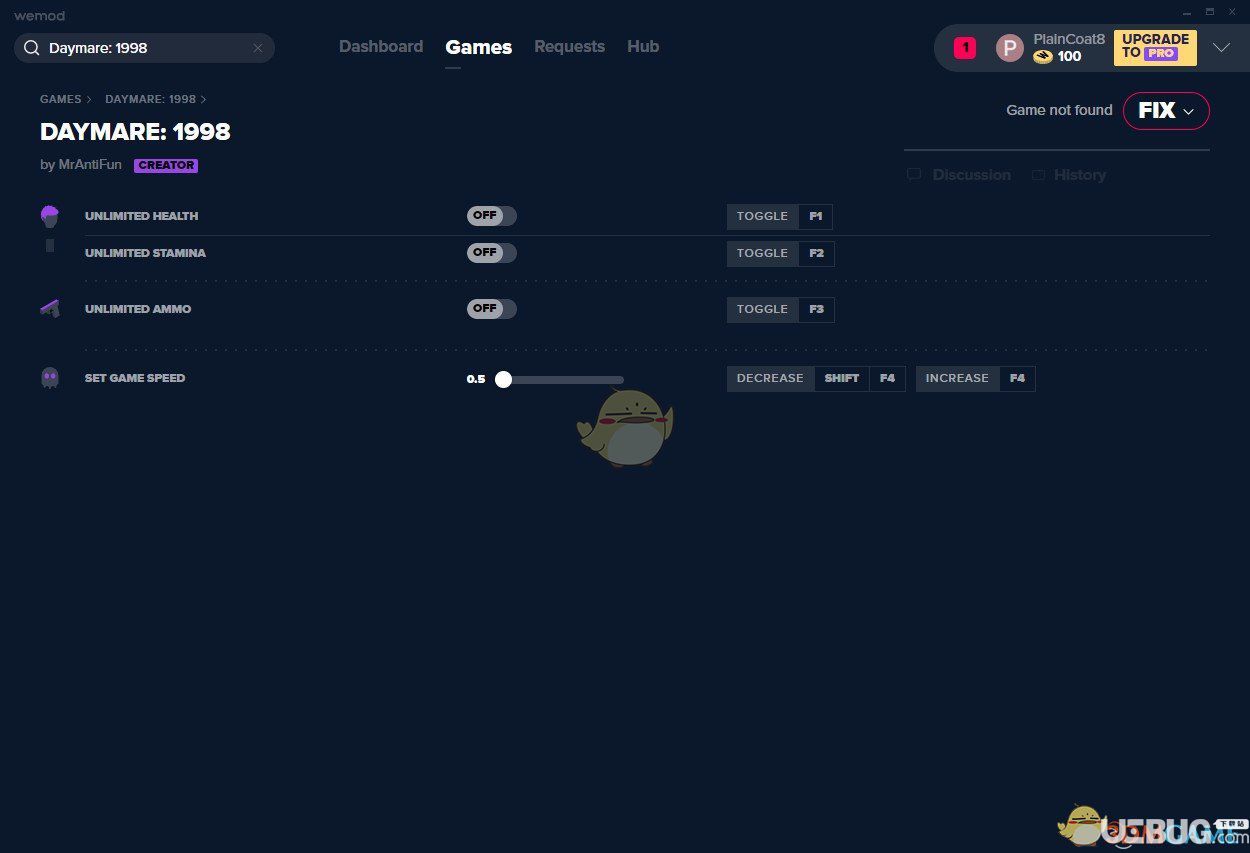
Task: Click the F2 hotkey label
Action: 817,253
